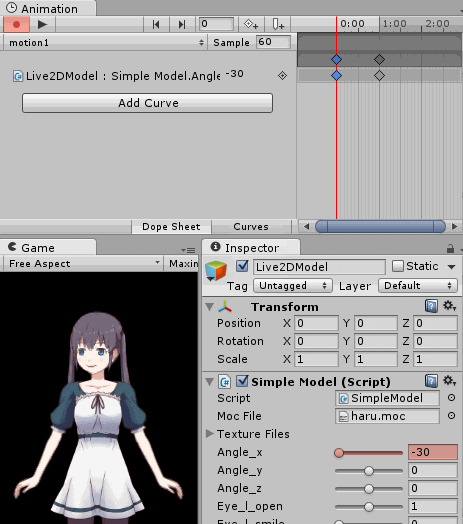
Task: Toggle the Simple Model script enabled checkbox
Action: click(242, 381)
